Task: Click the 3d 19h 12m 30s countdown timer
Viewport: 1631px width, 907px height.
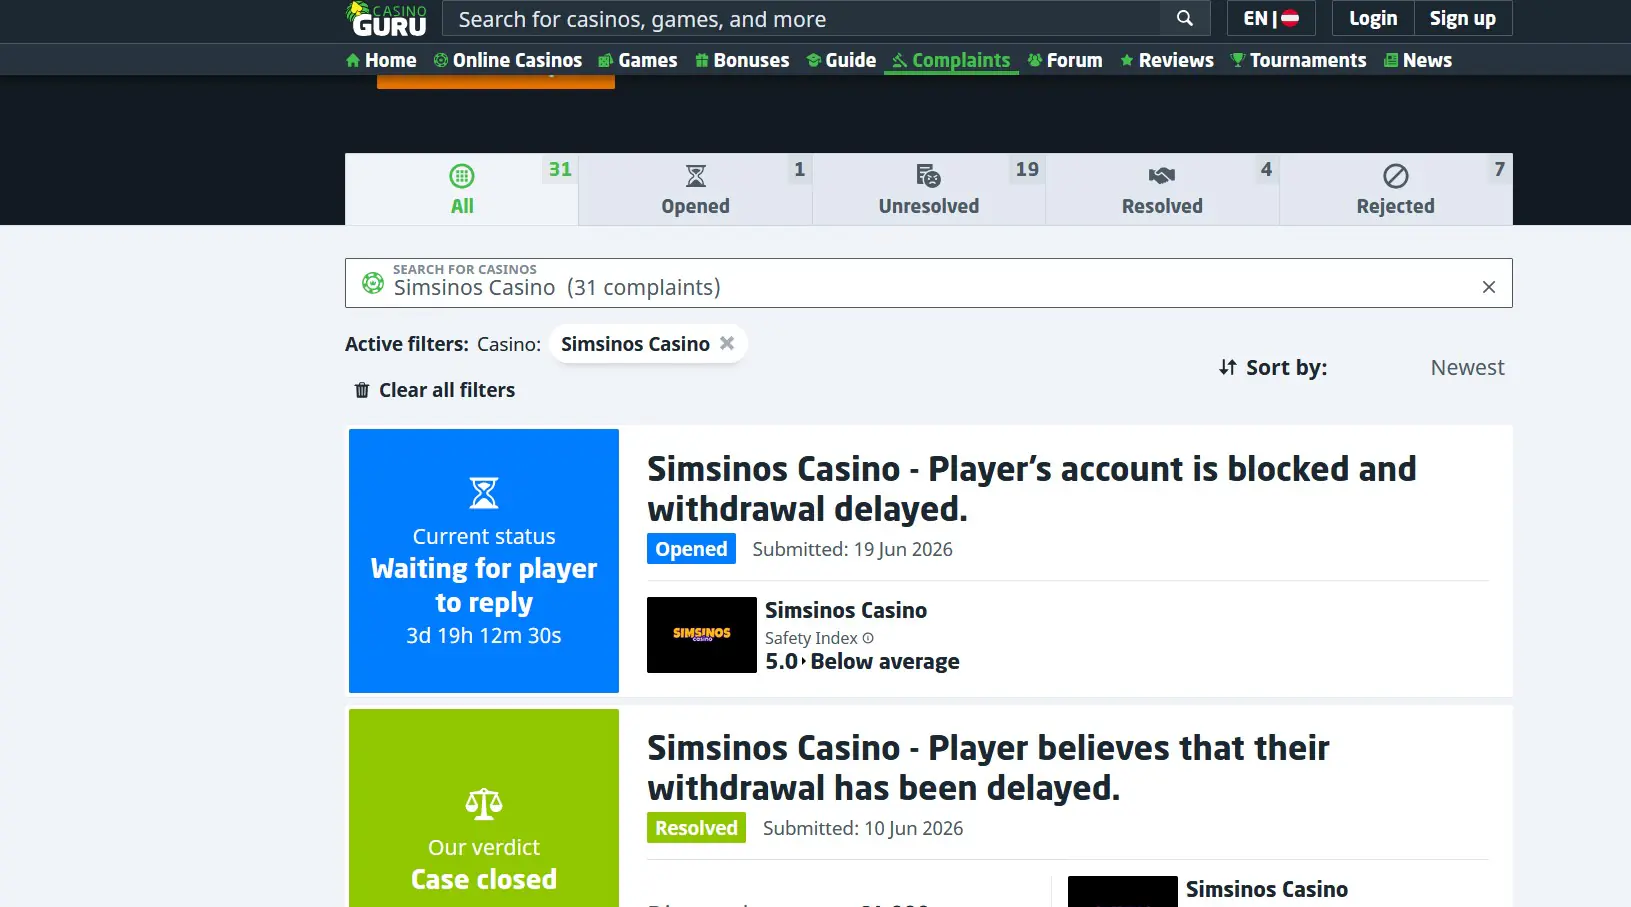Action: (x=484, y=636)
